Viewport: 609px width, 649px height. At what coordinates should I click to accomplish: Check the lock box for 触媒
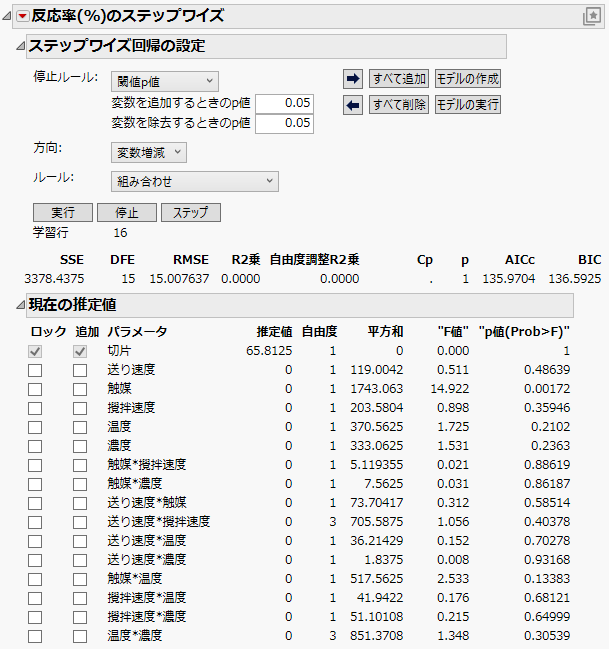click(35, 389)
